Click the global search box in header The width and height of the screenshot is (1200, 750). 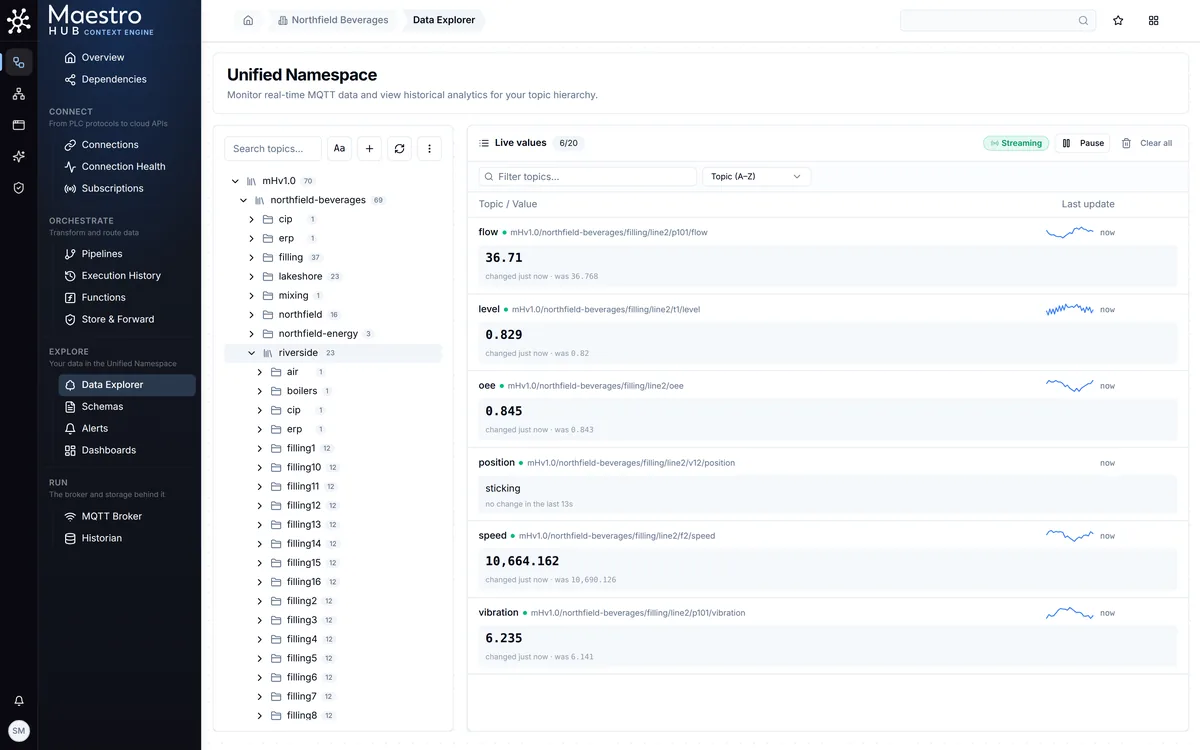click(x=998, y=21)
